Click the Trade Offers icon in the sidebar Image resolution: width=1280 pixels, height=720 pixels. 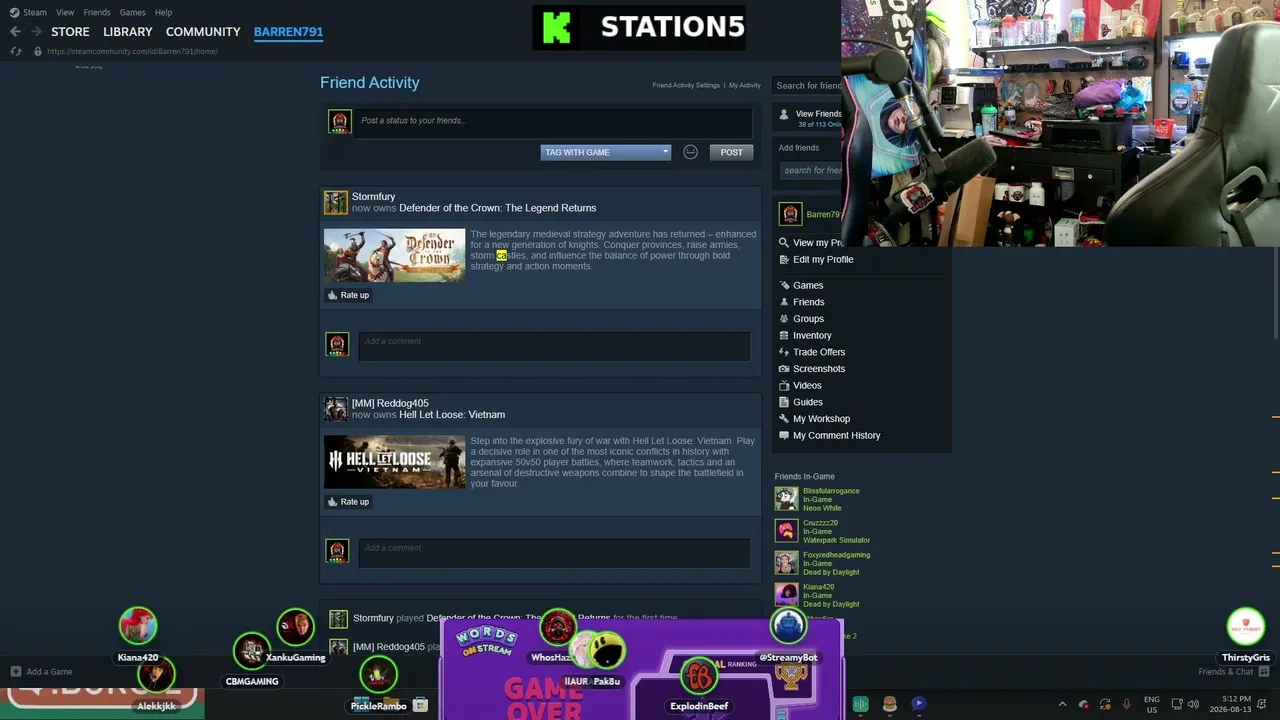tap(784, 352)
